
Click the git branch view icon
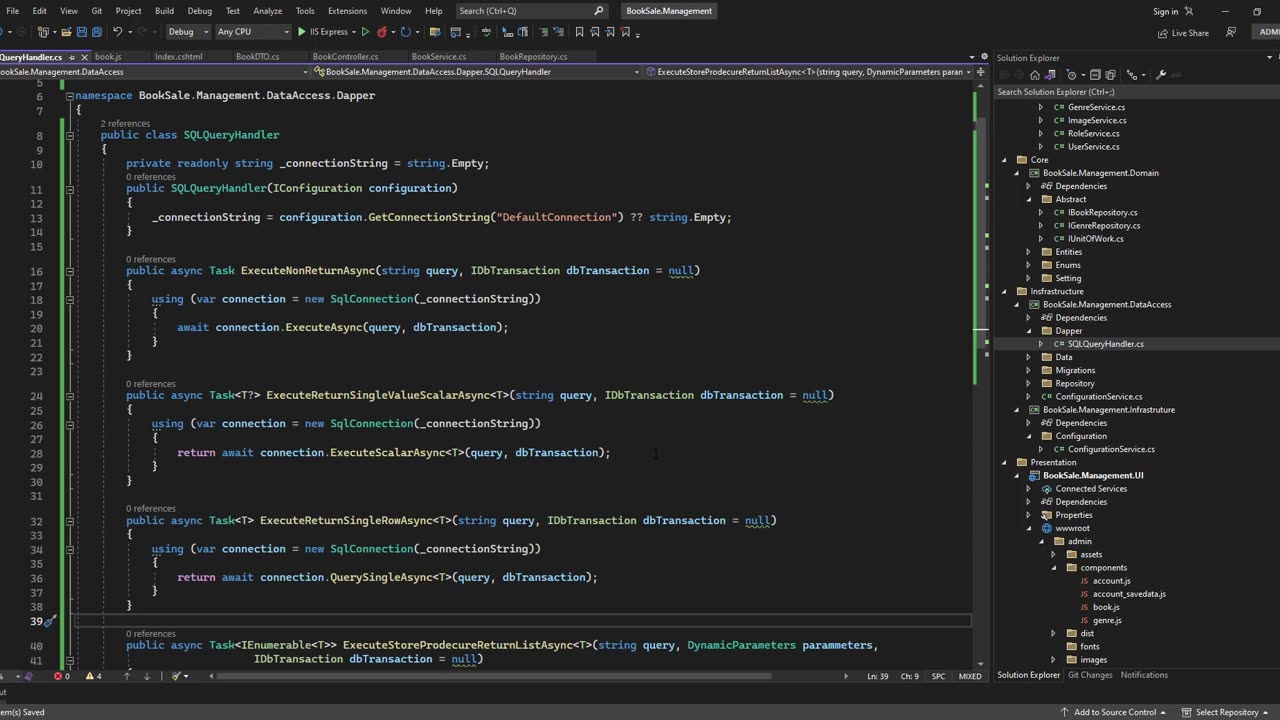(1133, 75)
